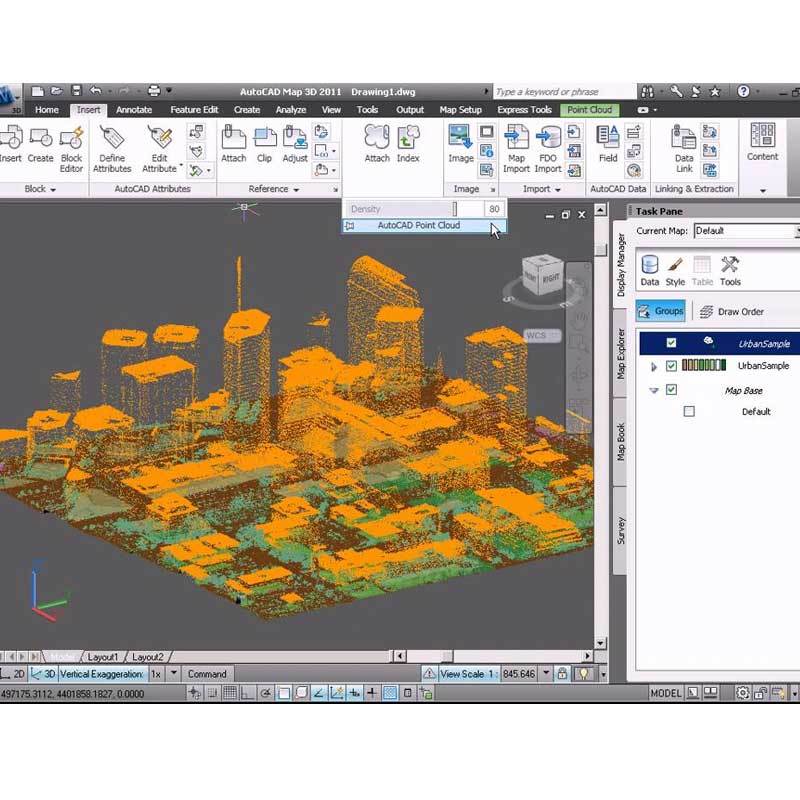Click the Command button in status bar

click(x=207, y=674)
